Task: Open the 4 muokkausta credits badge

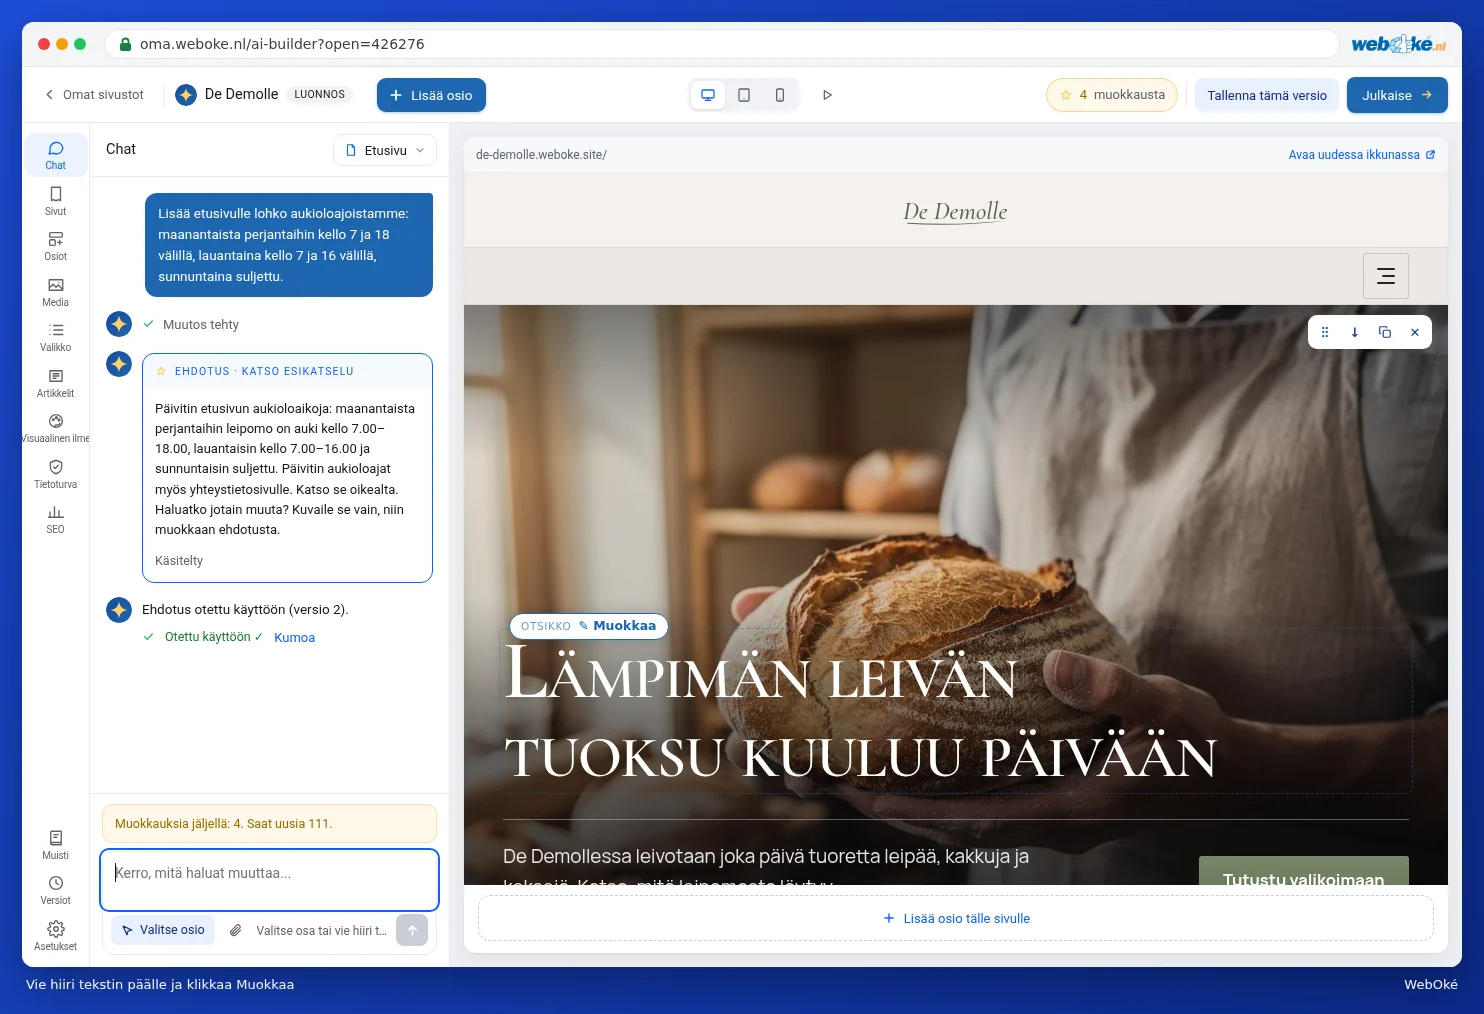Action: [x=1112, y=95]
